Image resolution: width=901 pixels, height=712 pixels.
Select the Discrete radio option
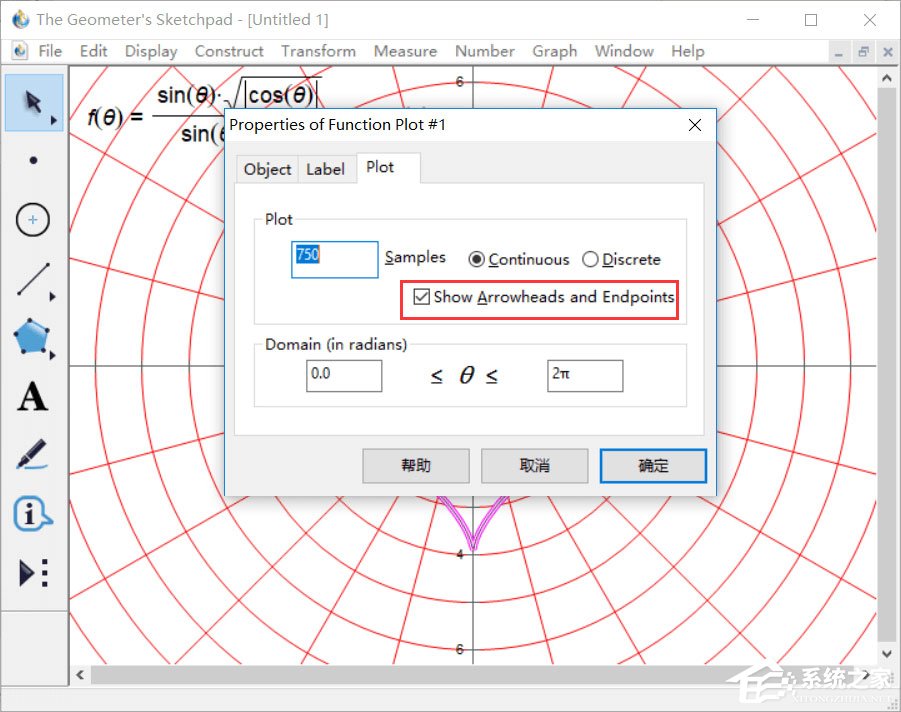click(590, 260)
